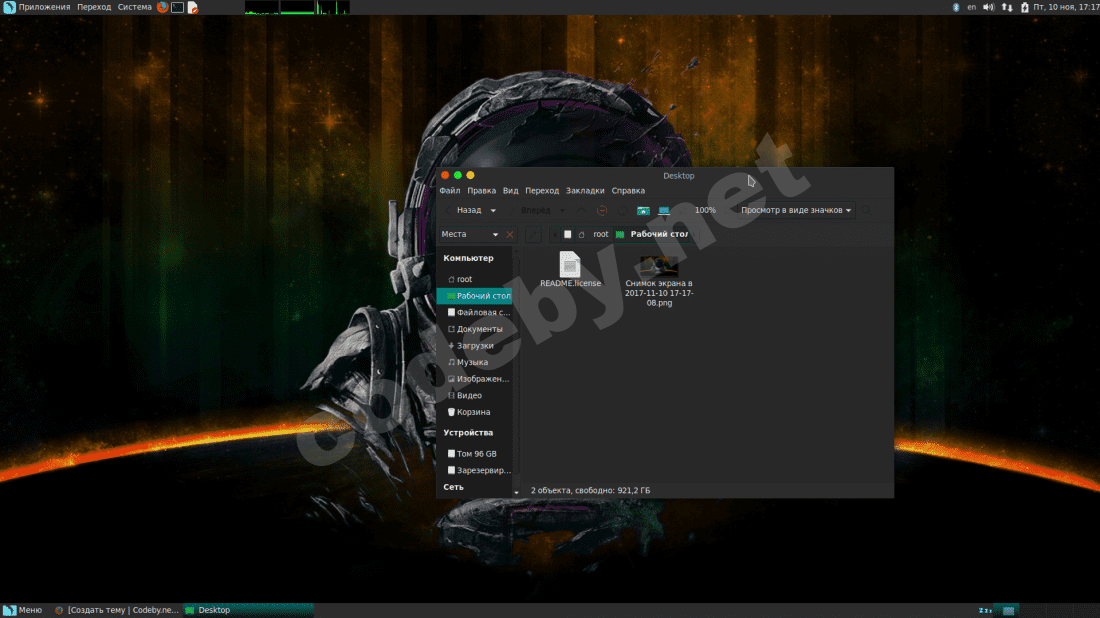Open the Вперёд history dropdown arrow

pyautogui.click(x=562, y=210)
